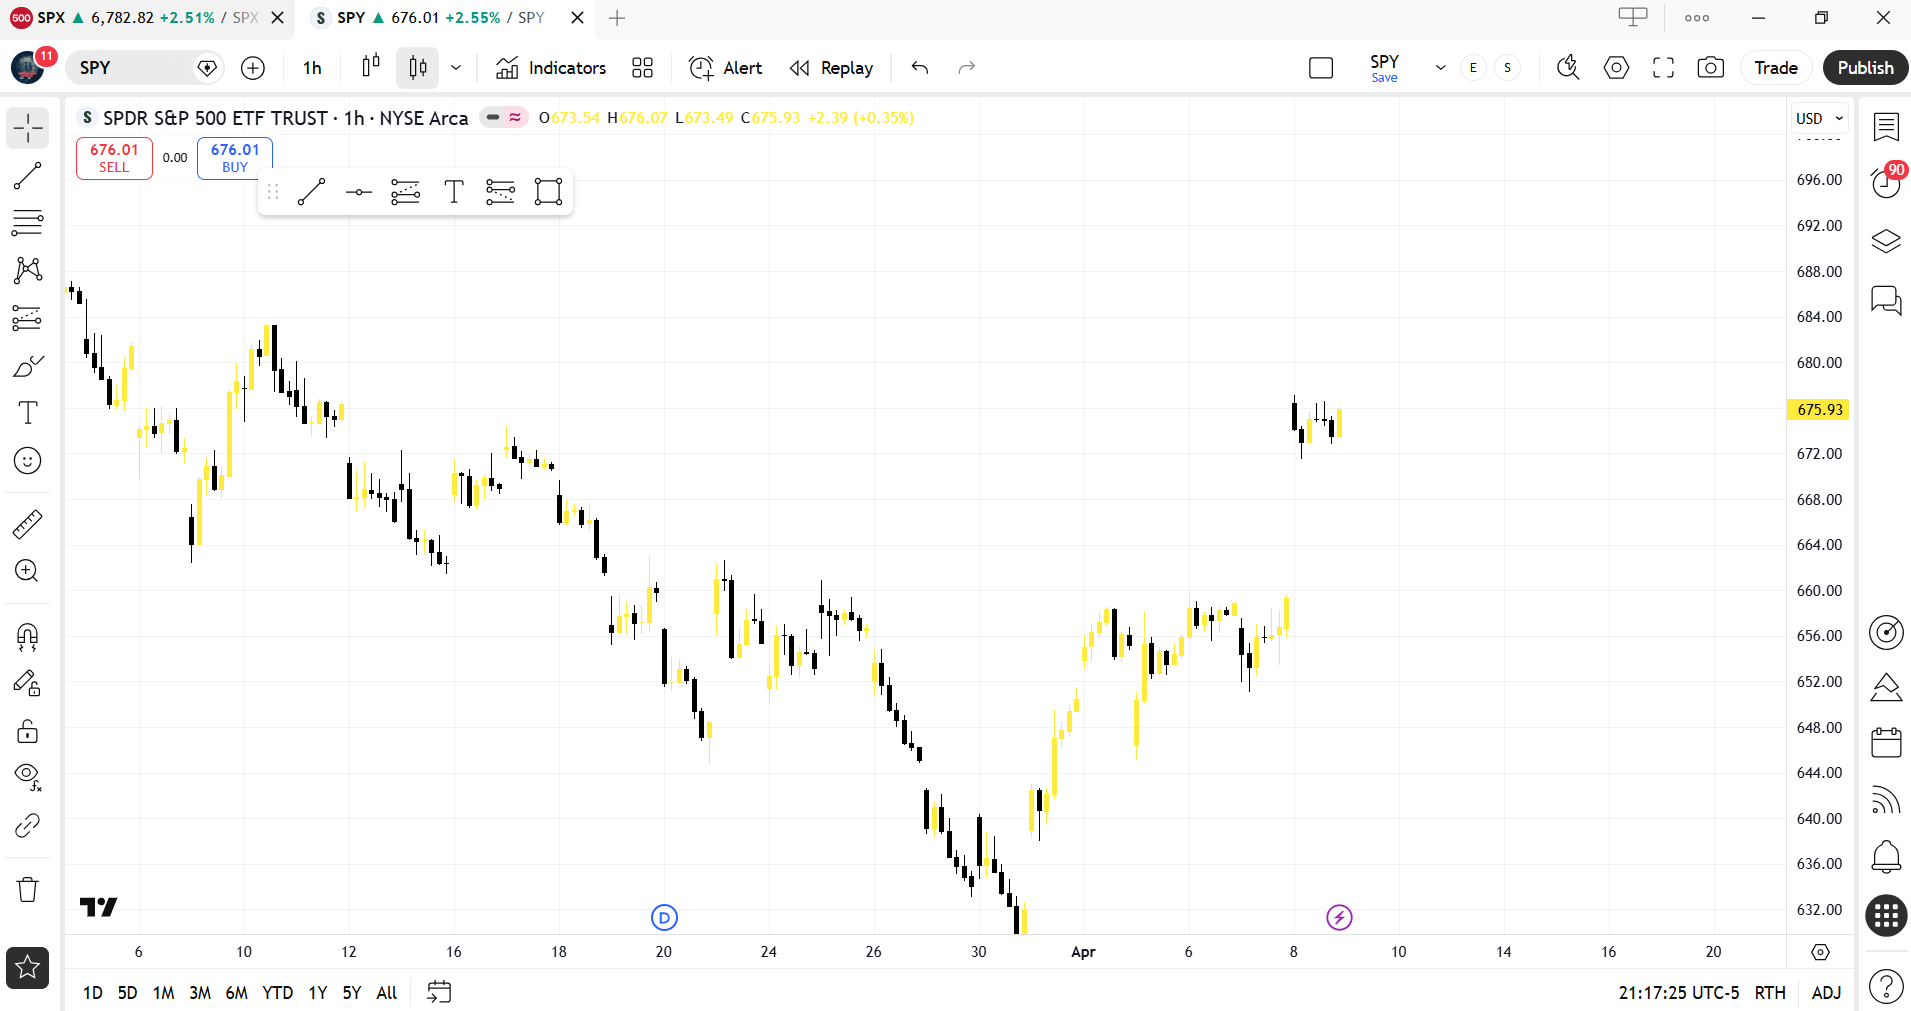Close the SPY tab
The width and height of the screenshot is (1911, 1011).
577,18
